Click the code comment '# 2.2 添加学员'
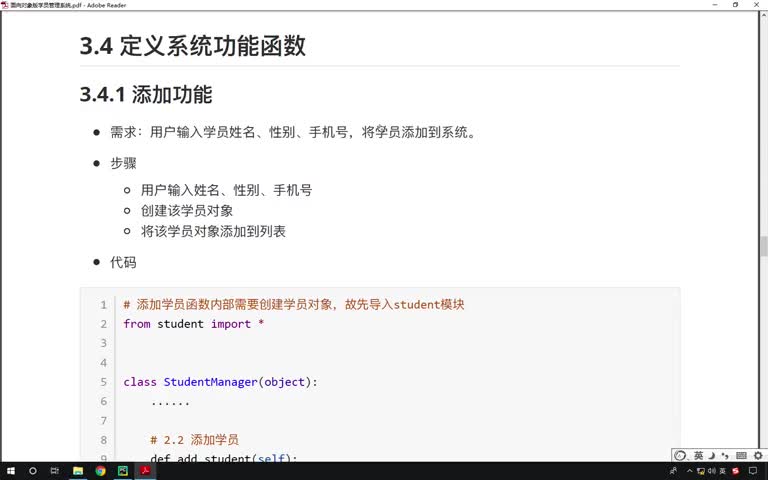The height and width of the screenshot is (480, 768). point(194,440)
